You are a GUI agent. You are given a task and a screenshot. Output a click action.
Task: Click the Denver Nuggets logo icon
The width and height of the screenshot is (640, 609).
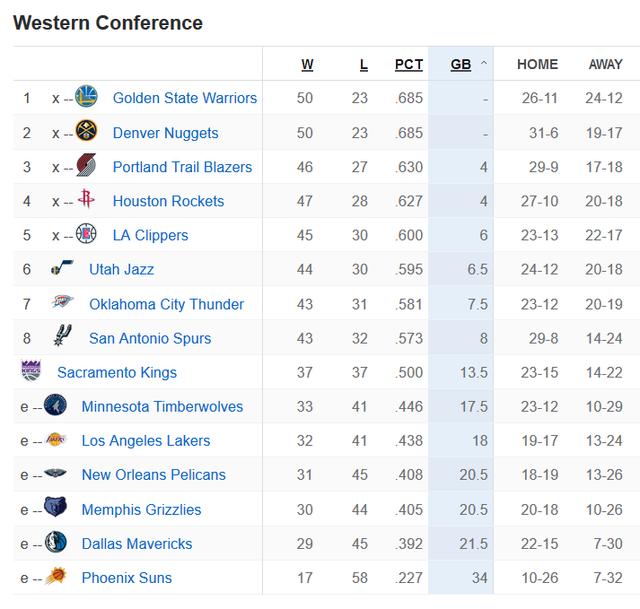(x=86, y=131)
